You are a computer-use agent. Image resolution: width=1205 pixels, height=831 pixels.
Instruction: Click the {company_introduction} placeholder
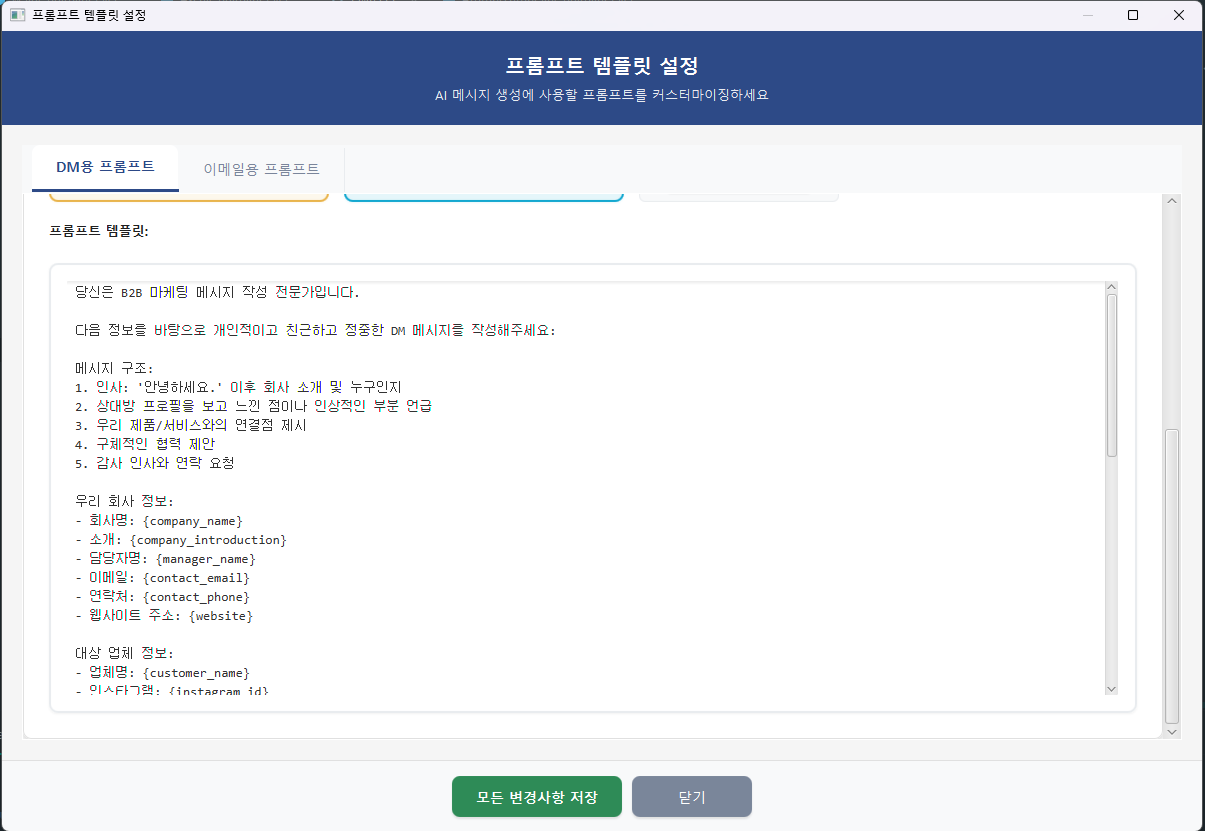coord(208,540)
